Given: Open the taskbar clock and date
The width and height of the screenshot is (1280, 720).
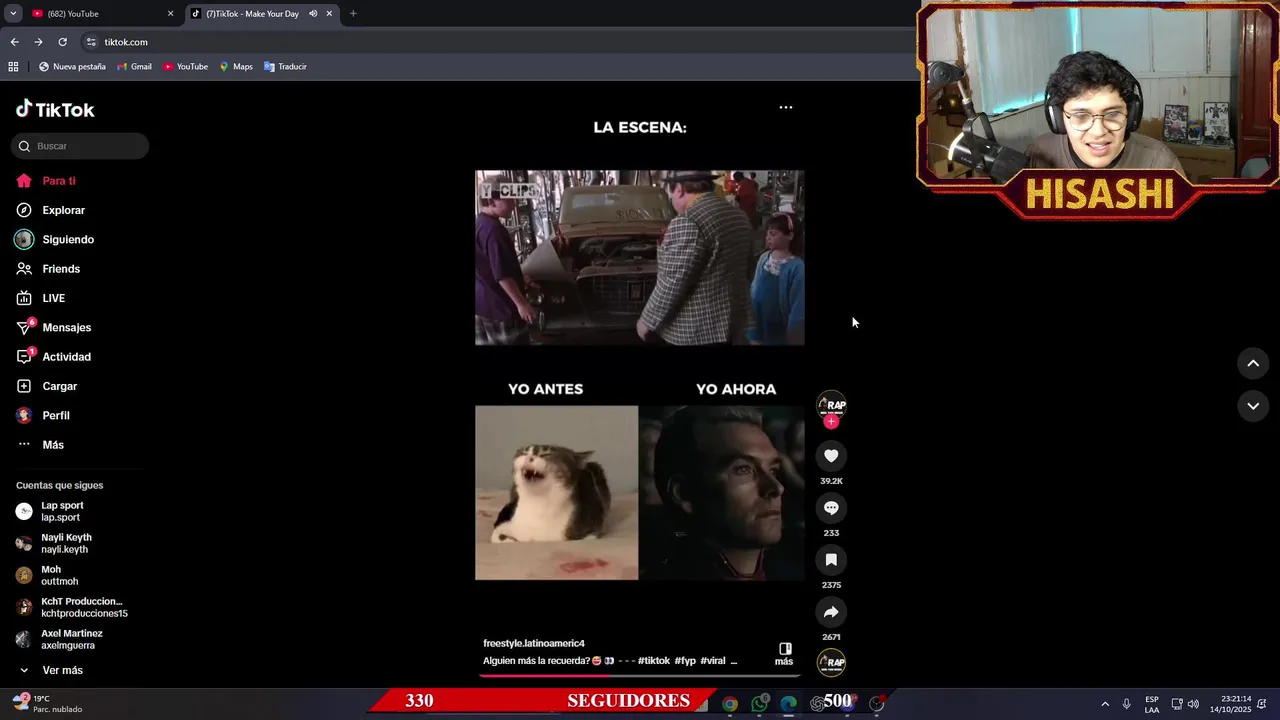Looking at the screenshot, I should (1231, 704).
